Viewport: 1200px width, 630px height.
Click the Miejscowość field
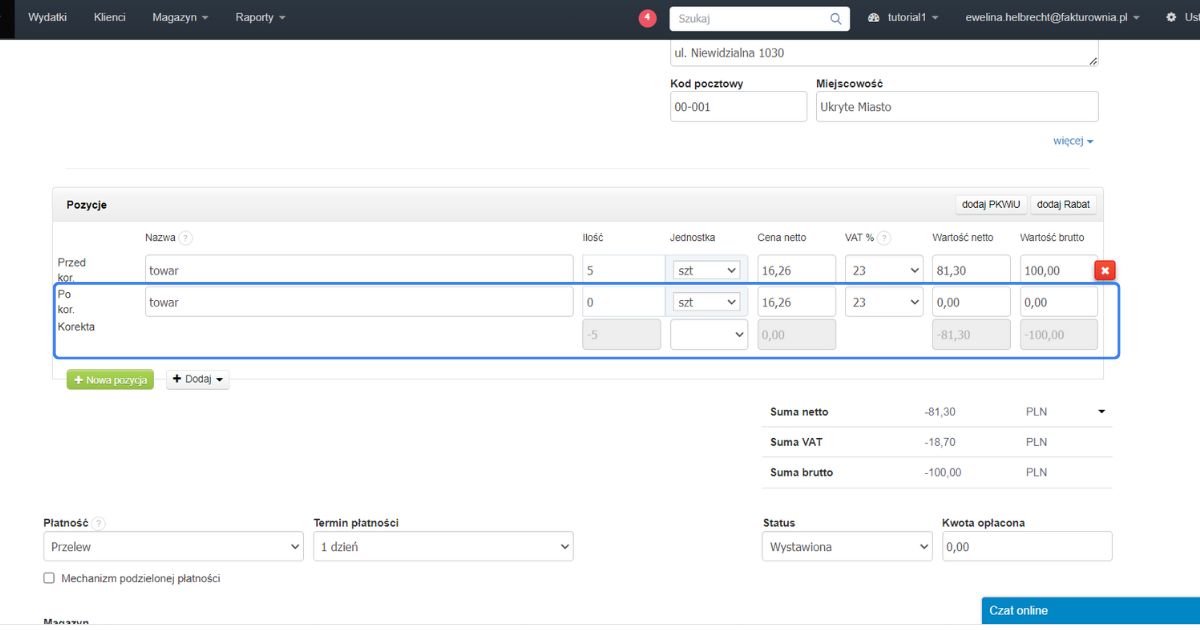957,107
